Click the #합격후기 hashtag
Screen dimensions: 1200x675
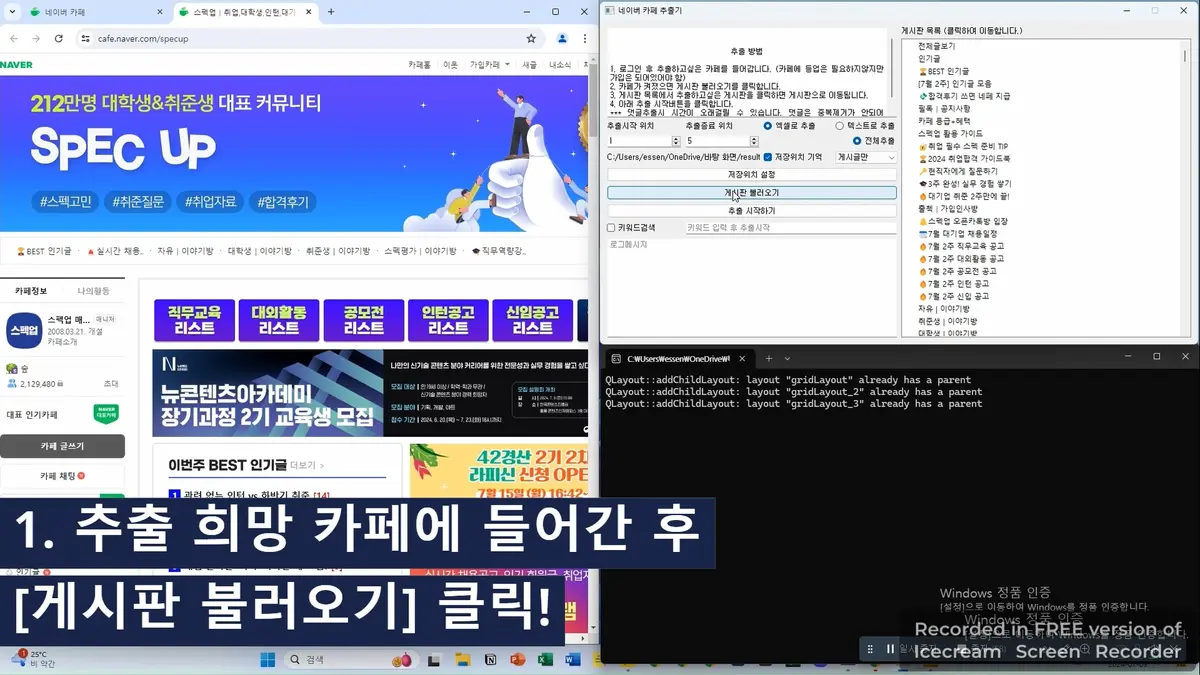(x=281, y=201)
